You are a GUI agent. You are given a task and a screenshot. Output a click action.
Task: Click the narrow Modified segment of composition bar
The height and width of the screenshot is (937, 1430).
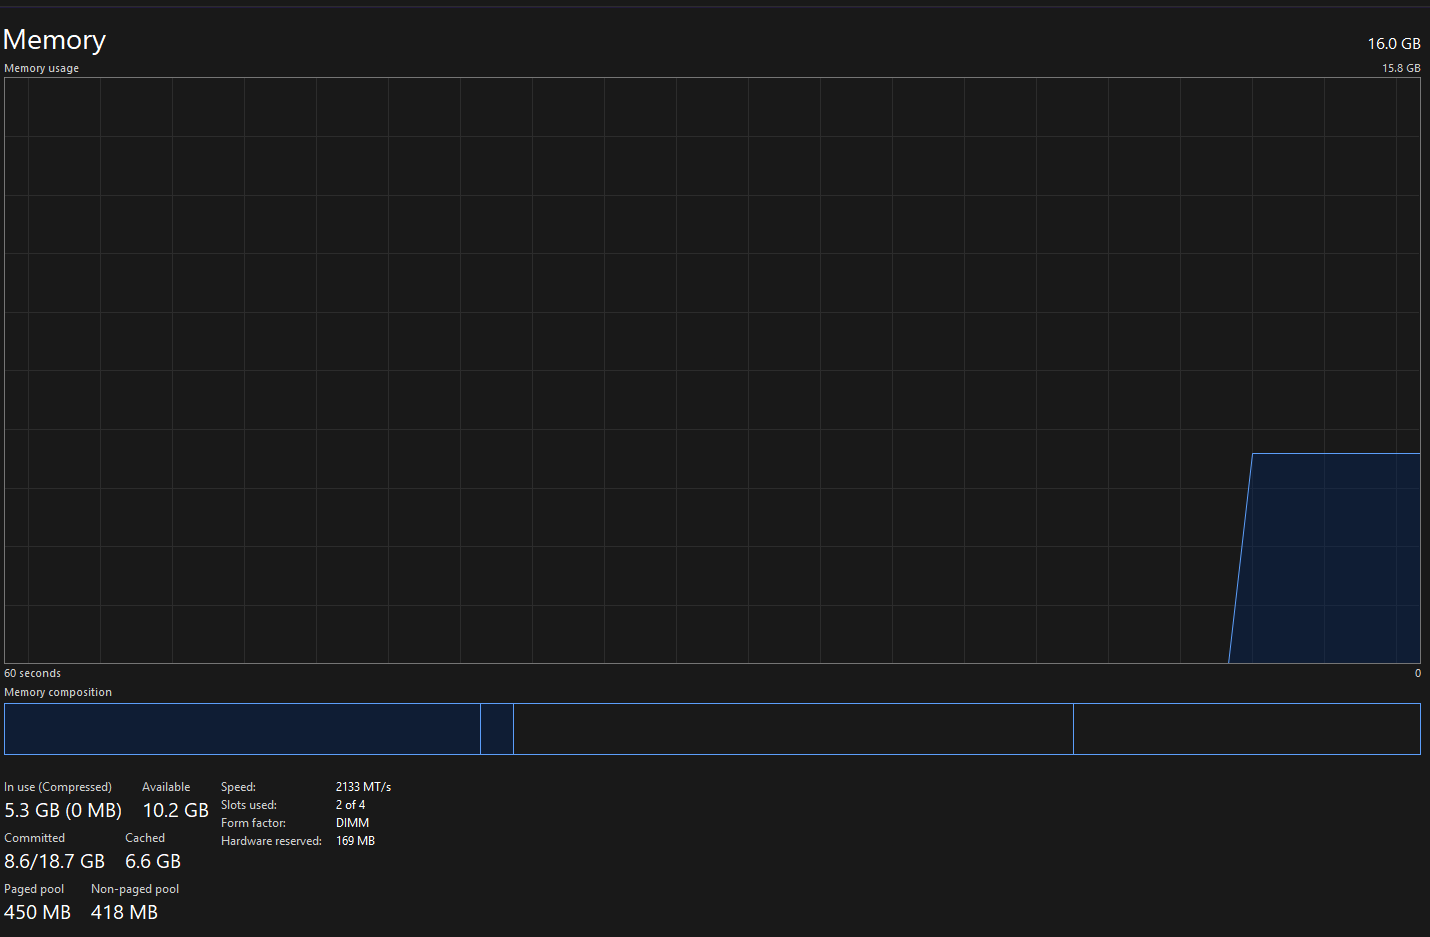click(497, 729)
